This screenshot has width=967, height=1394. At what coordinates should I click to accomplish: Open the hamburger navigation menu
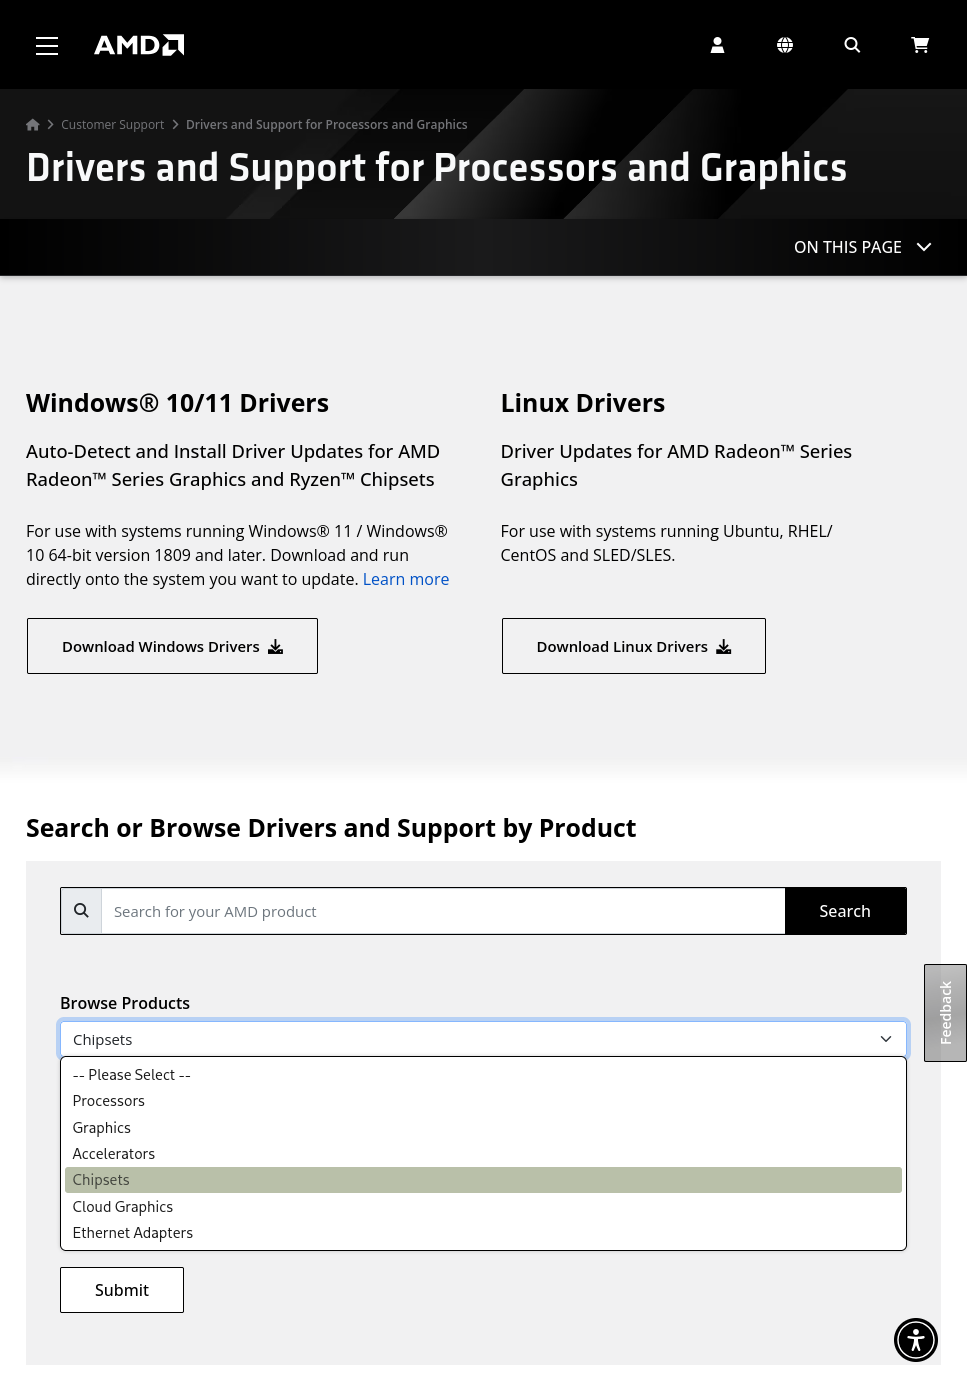coord(47,45)
